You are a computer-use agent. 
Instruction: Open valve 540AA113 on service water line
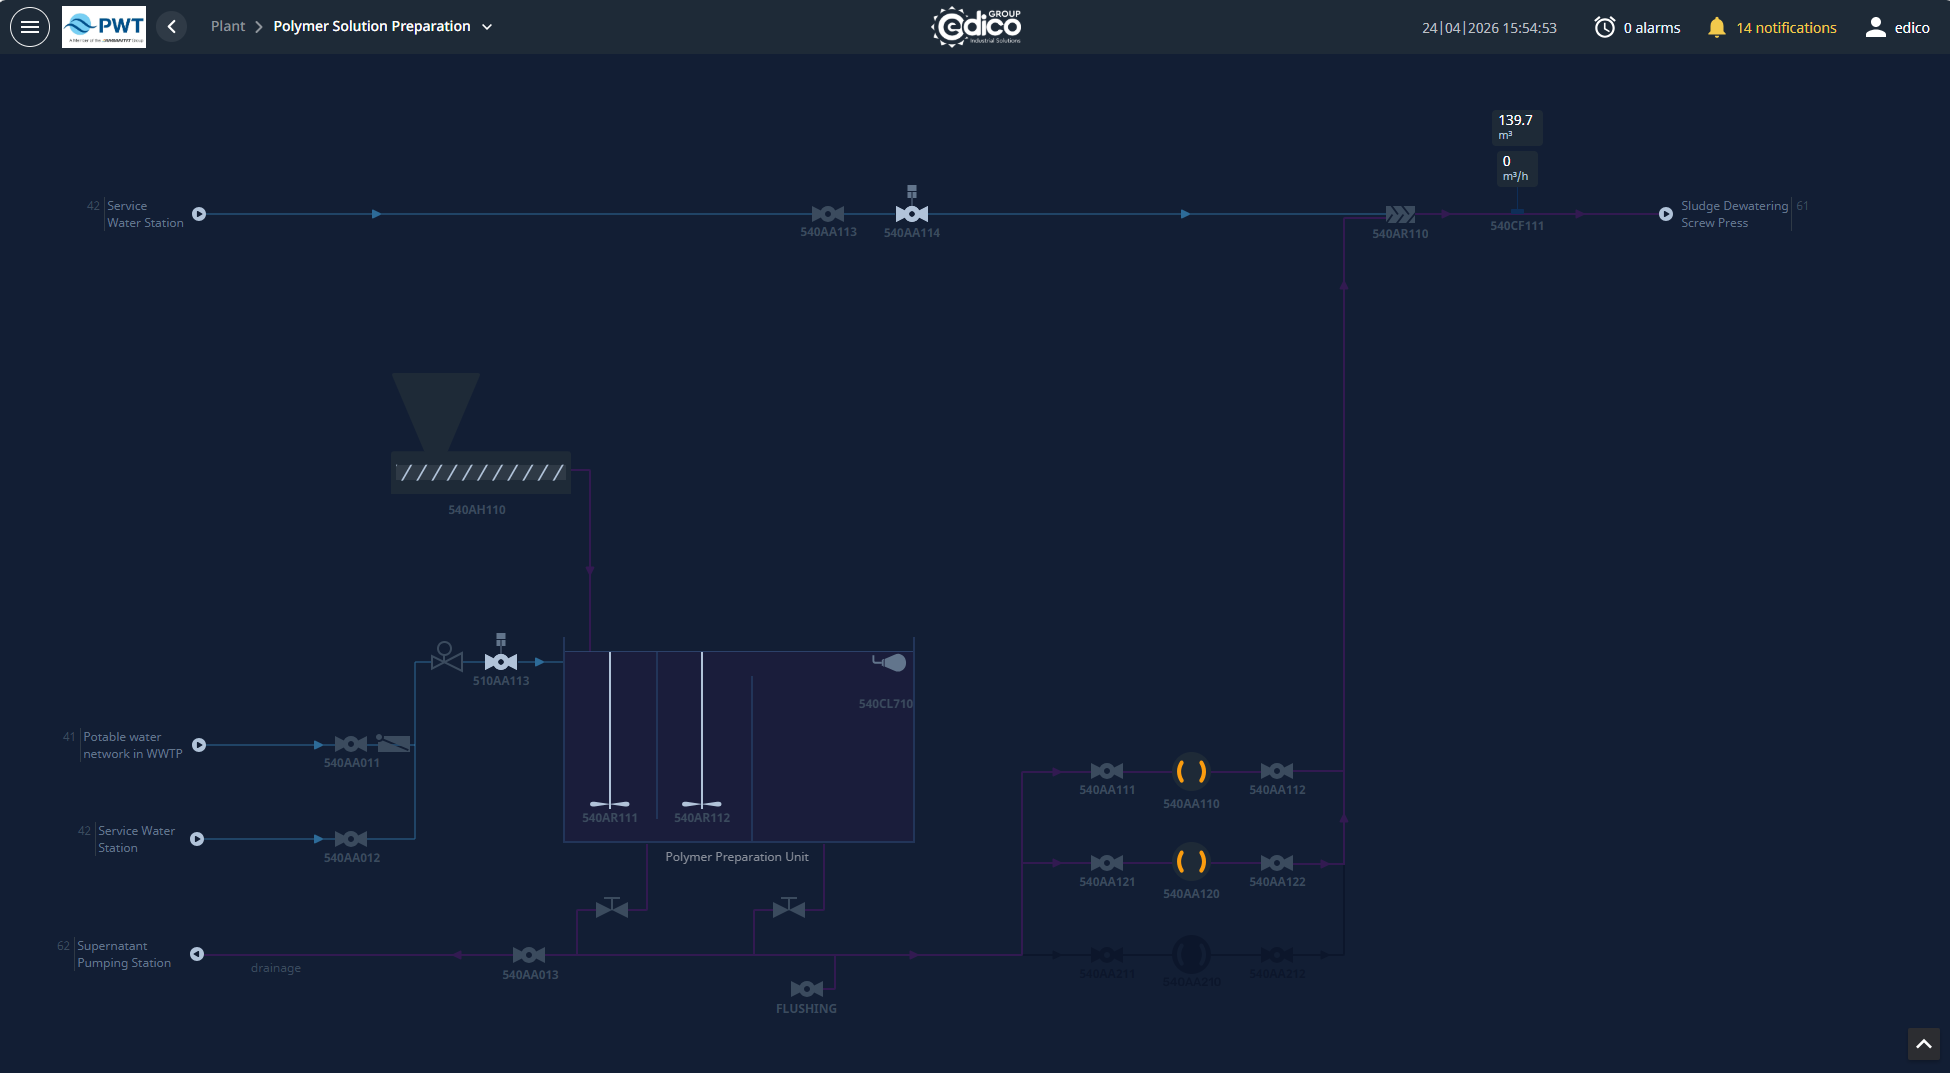click(828, 214)
